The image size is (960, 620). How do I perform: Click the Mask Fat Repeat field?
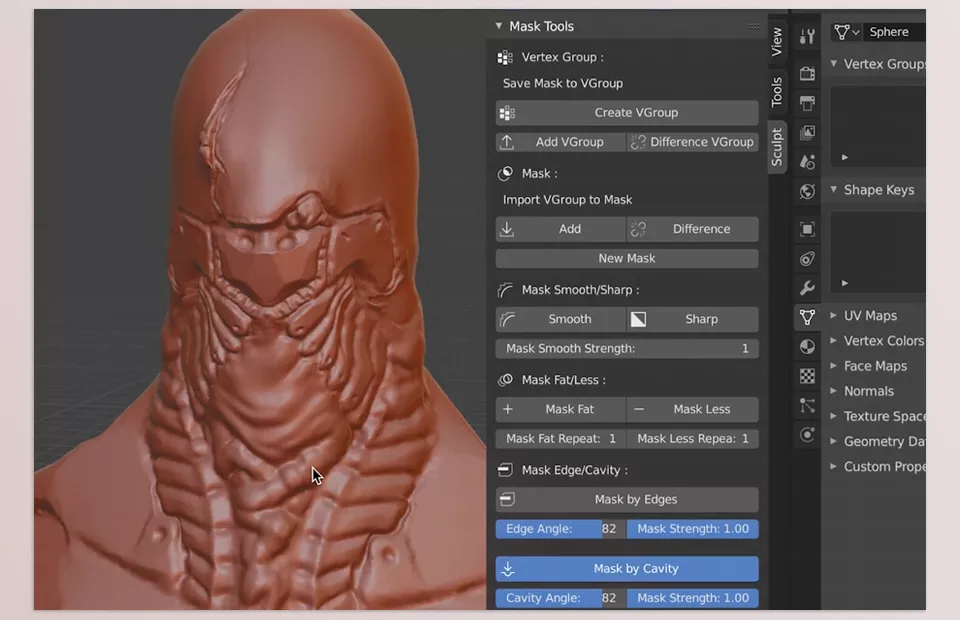[561, 438]
